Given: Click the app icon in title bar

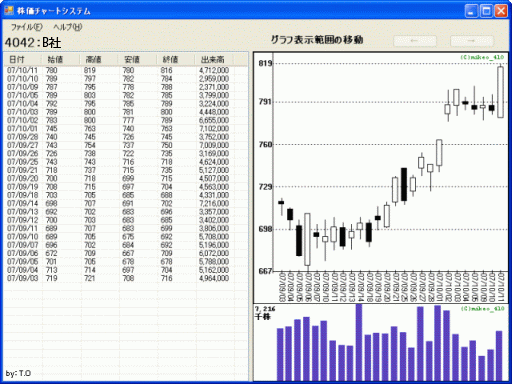Looking at the screenshot, I should (x=9, y=11).
